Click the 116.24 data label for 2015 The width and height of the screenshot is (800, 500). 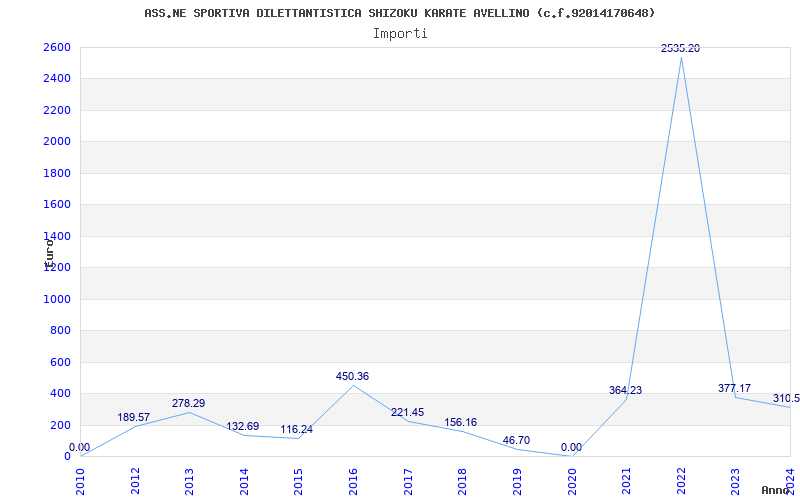coord(296,430)
